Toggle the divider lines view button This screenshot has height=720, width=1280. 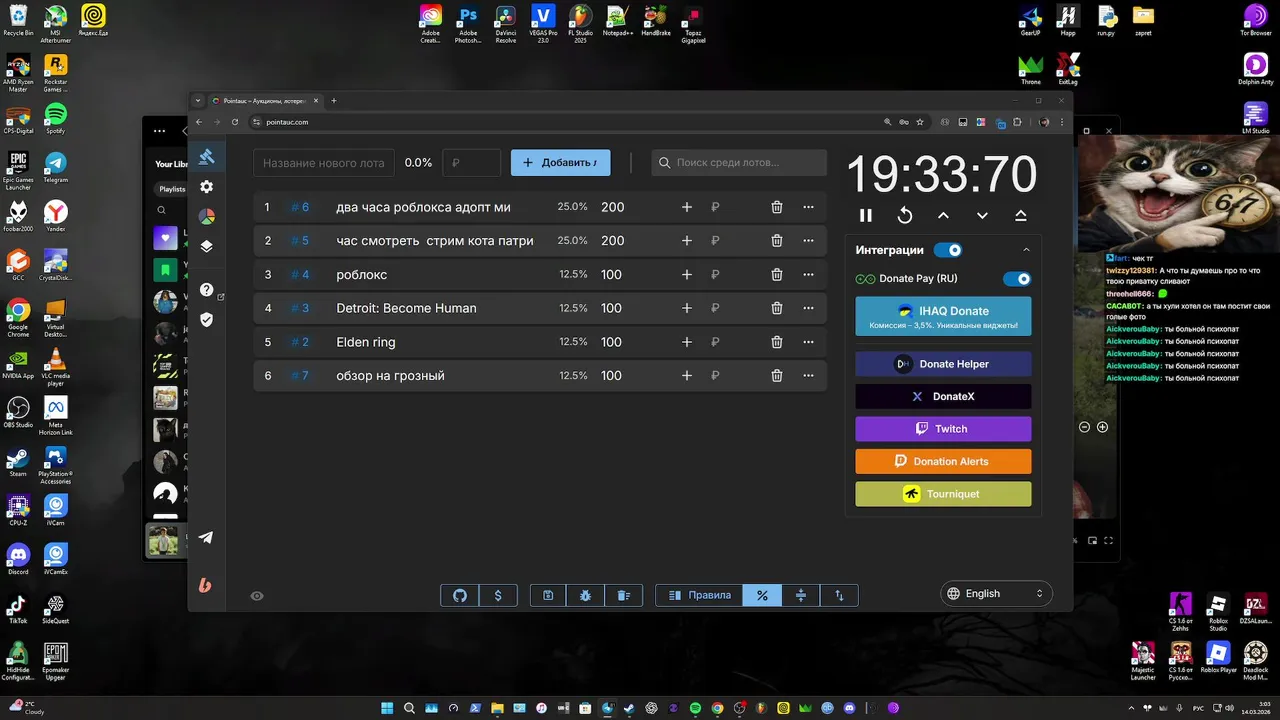click(801, 595)
